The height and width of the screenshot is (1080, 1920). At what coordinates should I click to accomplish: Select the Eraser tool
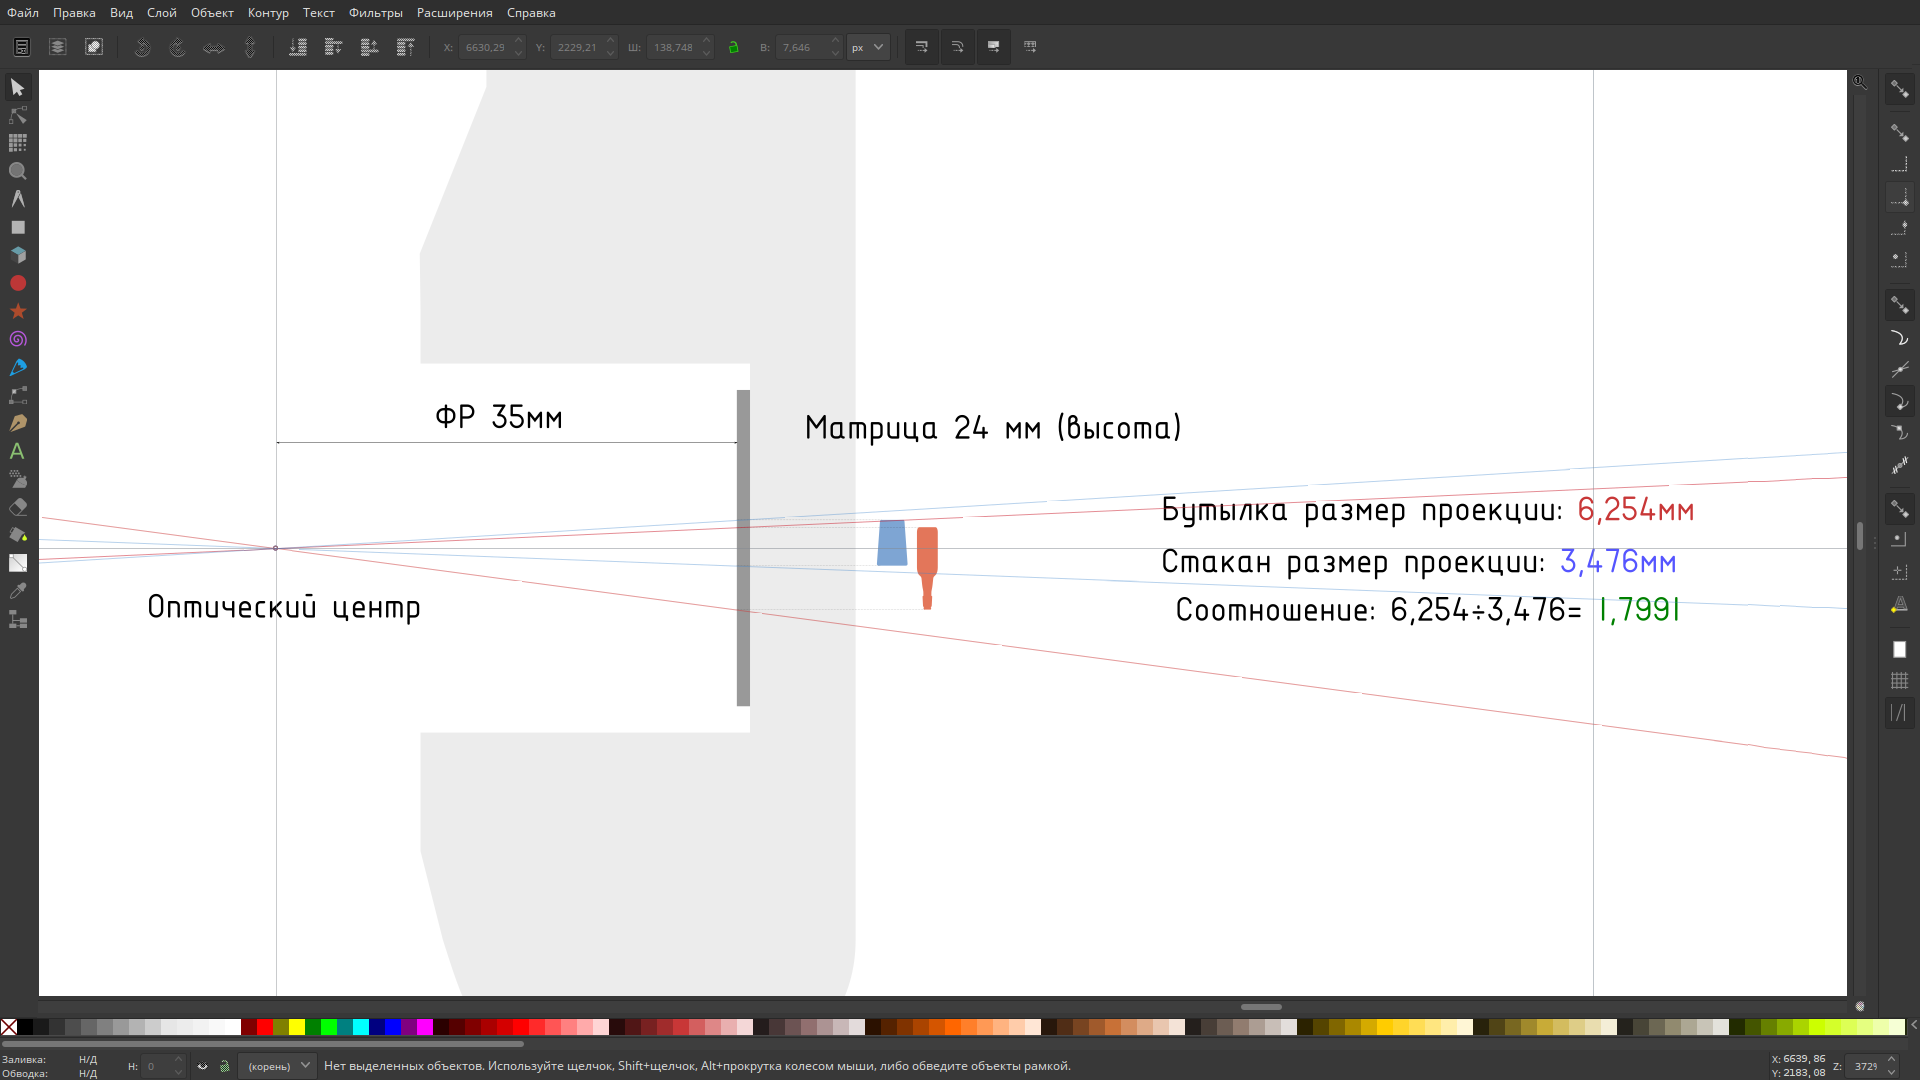tap(17, 508)
